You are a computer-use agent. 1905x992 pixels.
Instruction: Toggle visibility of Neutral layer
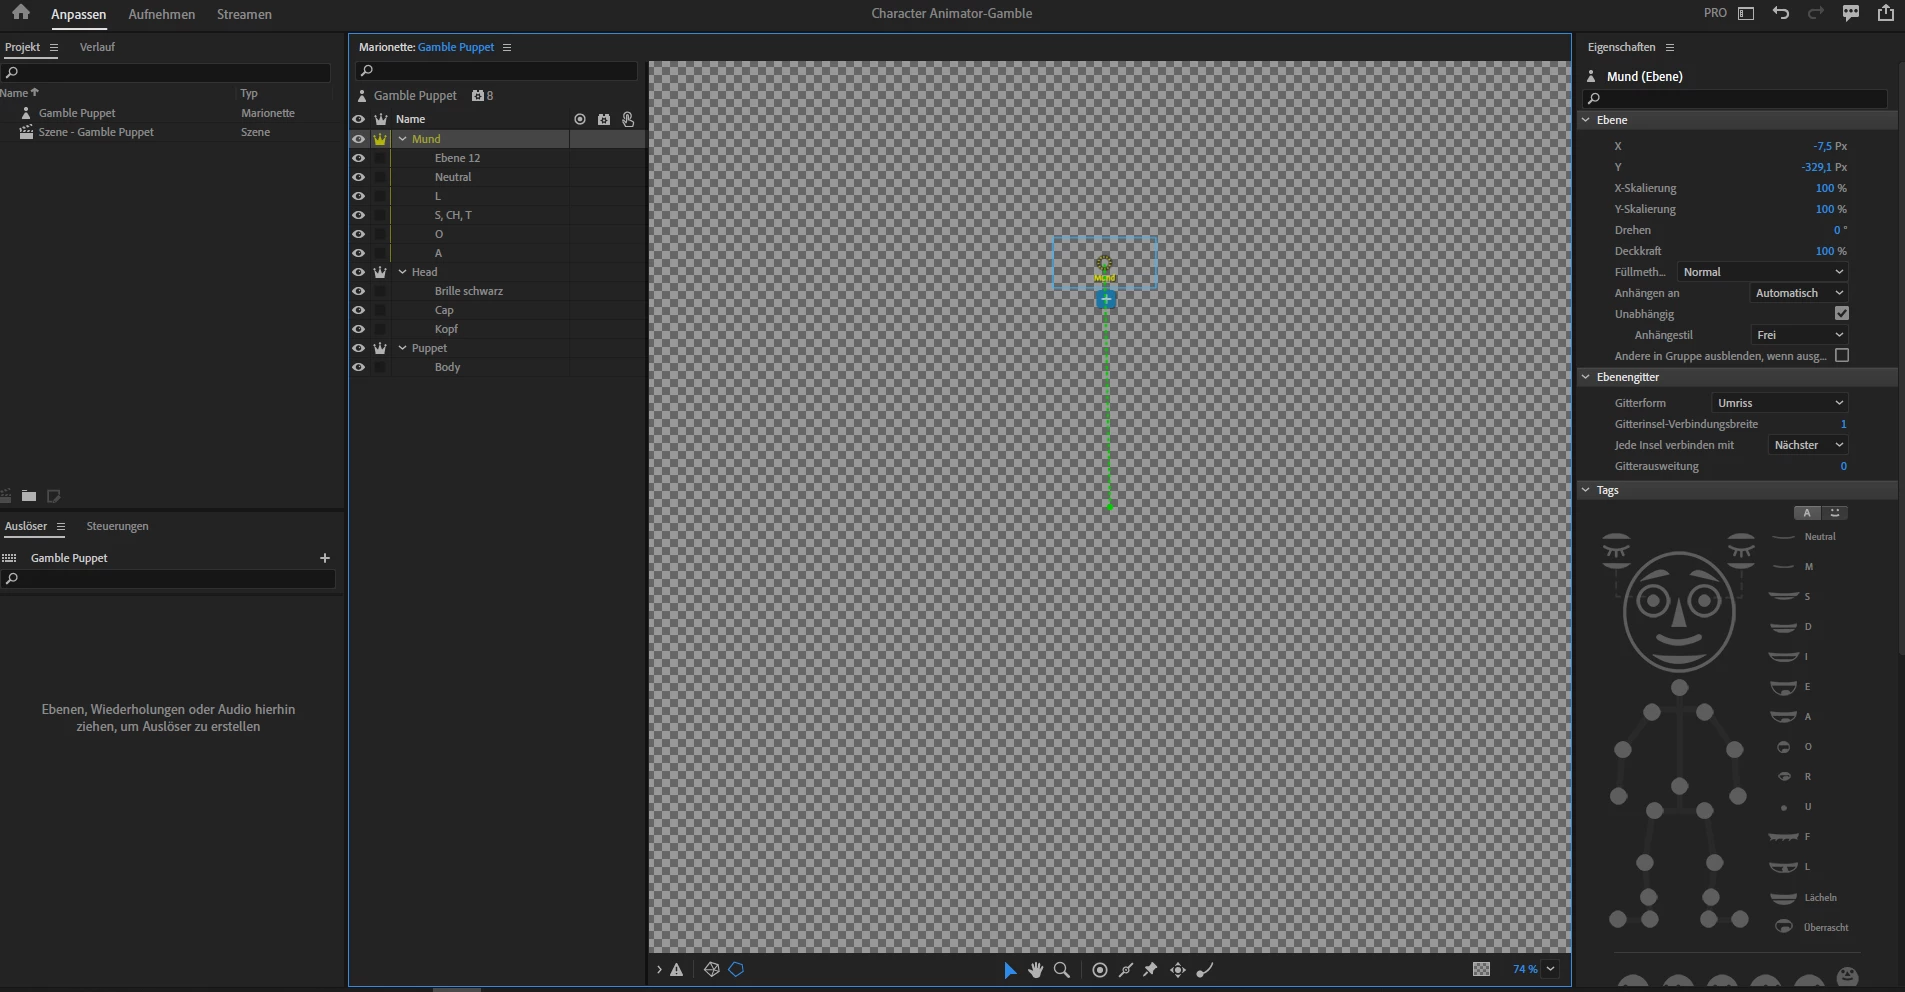click(x=358, y=177)
